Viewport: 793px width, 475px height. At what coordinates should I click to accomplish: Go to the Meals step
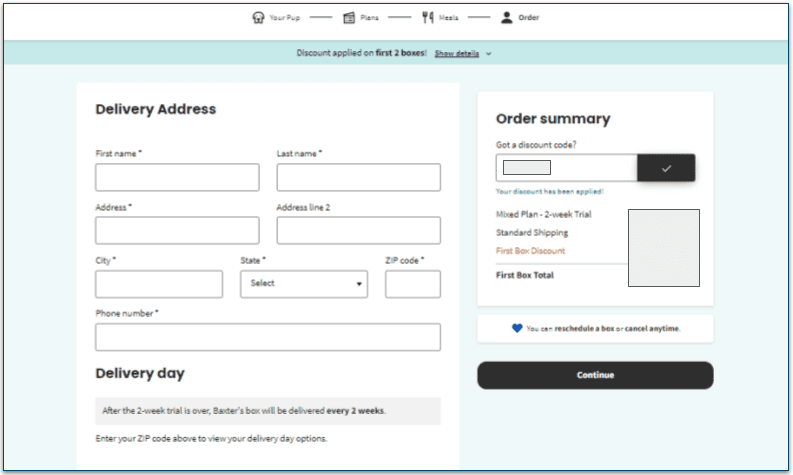440,18
